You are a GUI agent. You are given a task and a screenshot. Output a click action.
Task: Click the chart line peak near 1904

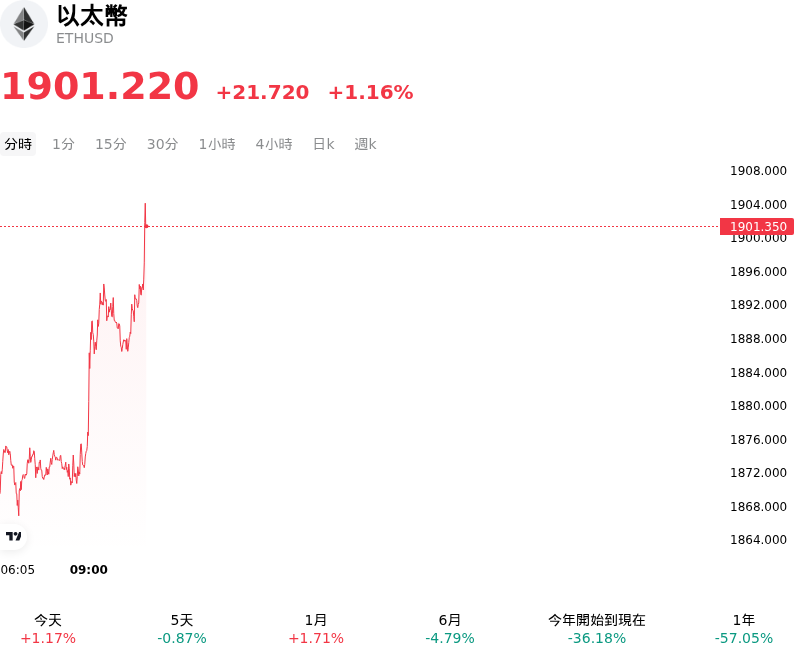click(x=145, y=204)
